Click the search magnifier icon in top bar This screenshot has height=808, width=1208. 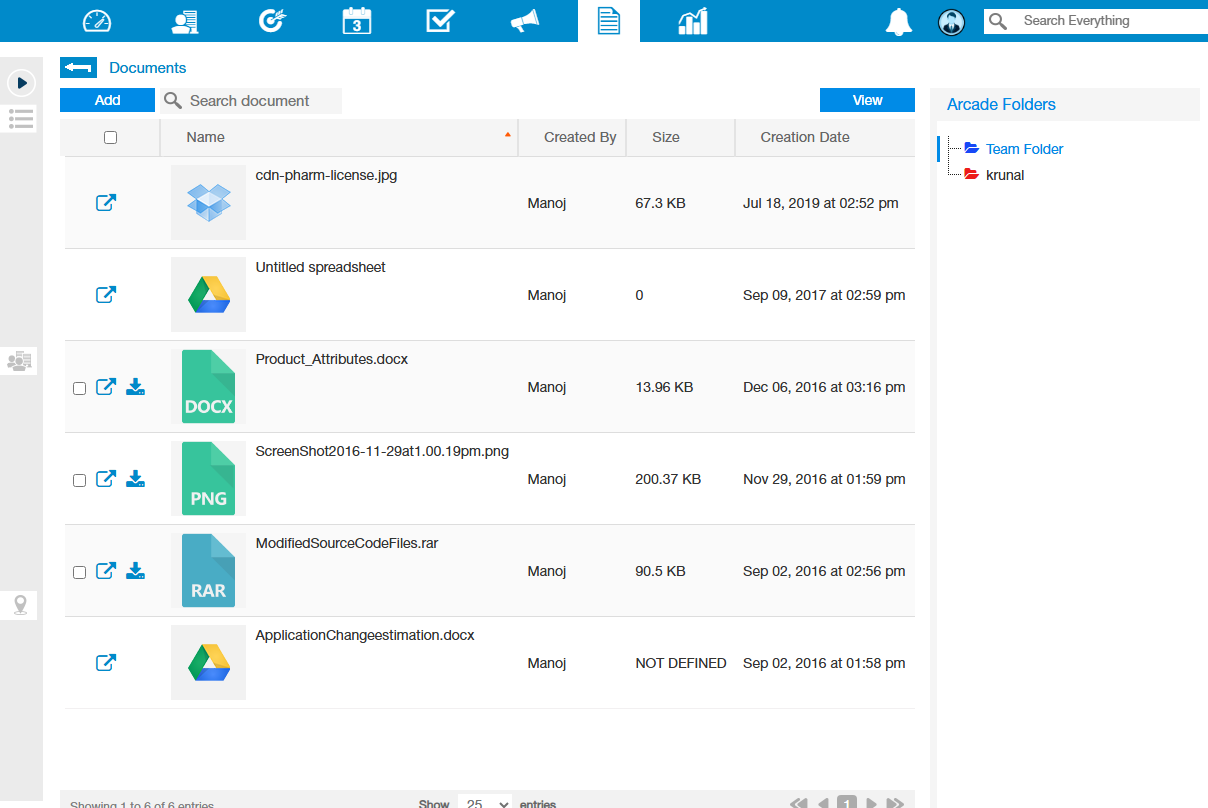[997, 21]
